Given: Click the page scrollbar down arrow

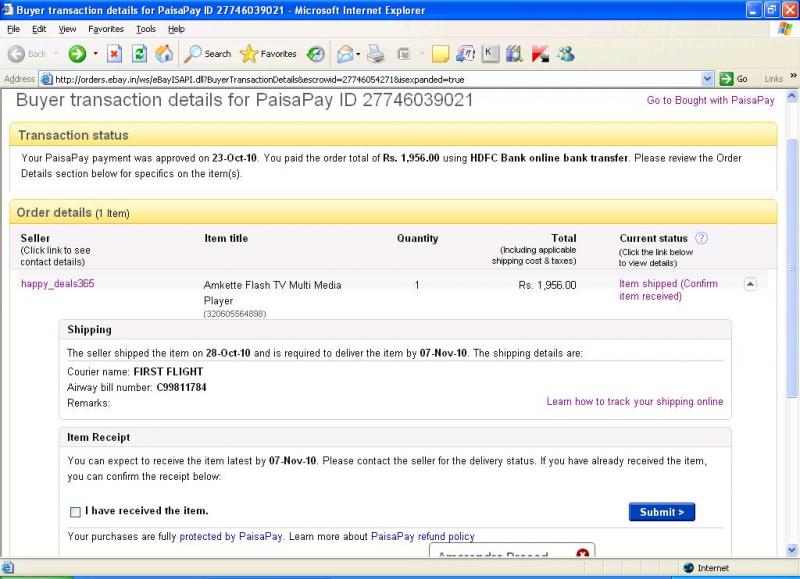Looking at the screenshot, I should 792,549.
